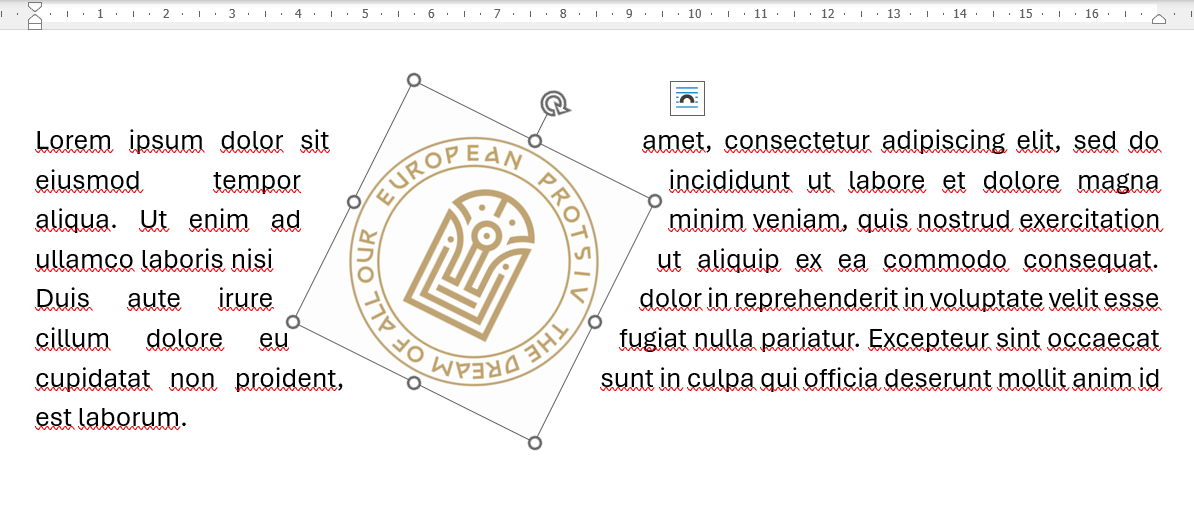The height and width of the screenshot is (513, 1194).
Task: Click the circular rotation handle above the logo
Action: click(x=556, y=103)
